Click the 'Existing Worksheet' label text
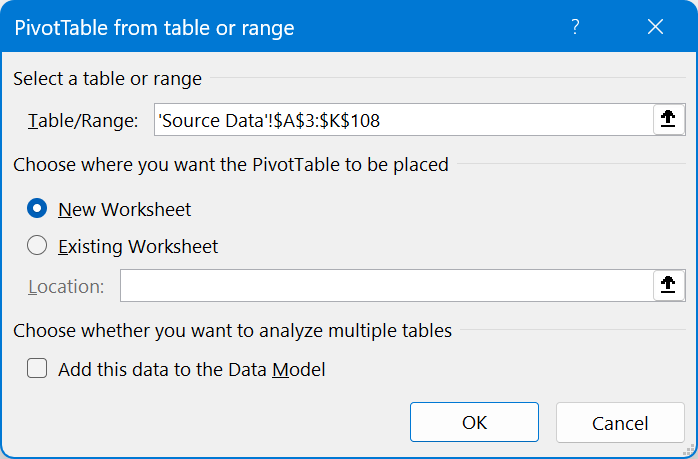The height and width of the screenshot is (459, 698). pyautogui.click(x=138, y=246)
